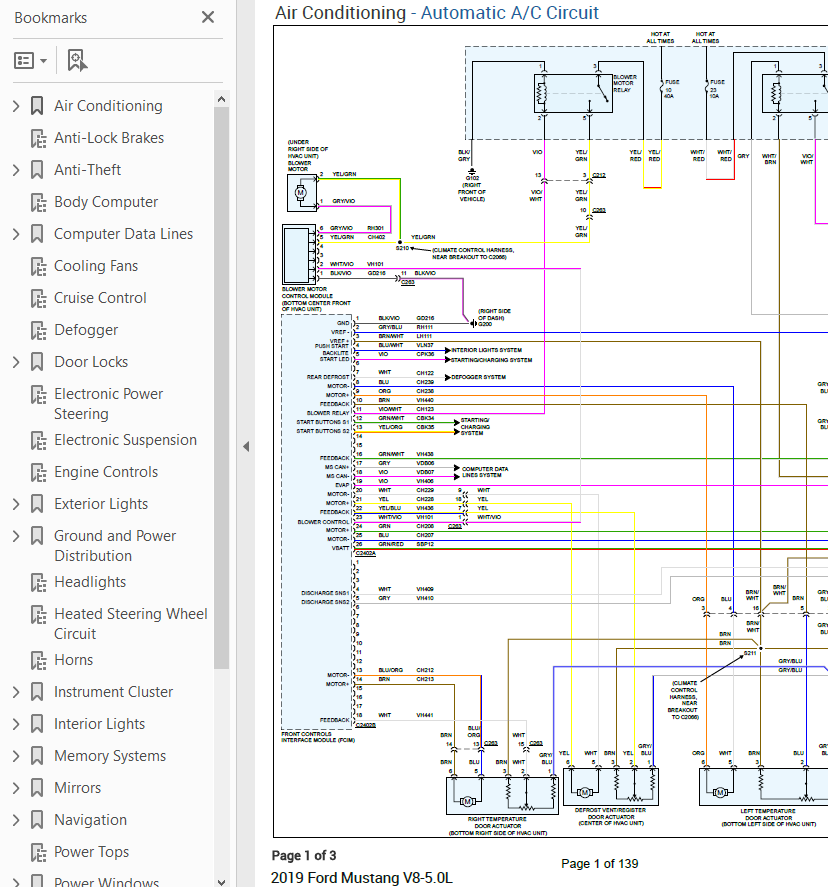Expand the Anti-Theft bookmark tree
This screenshot has height=887, width=828.
pyautogui.click(x=15, y=170)
